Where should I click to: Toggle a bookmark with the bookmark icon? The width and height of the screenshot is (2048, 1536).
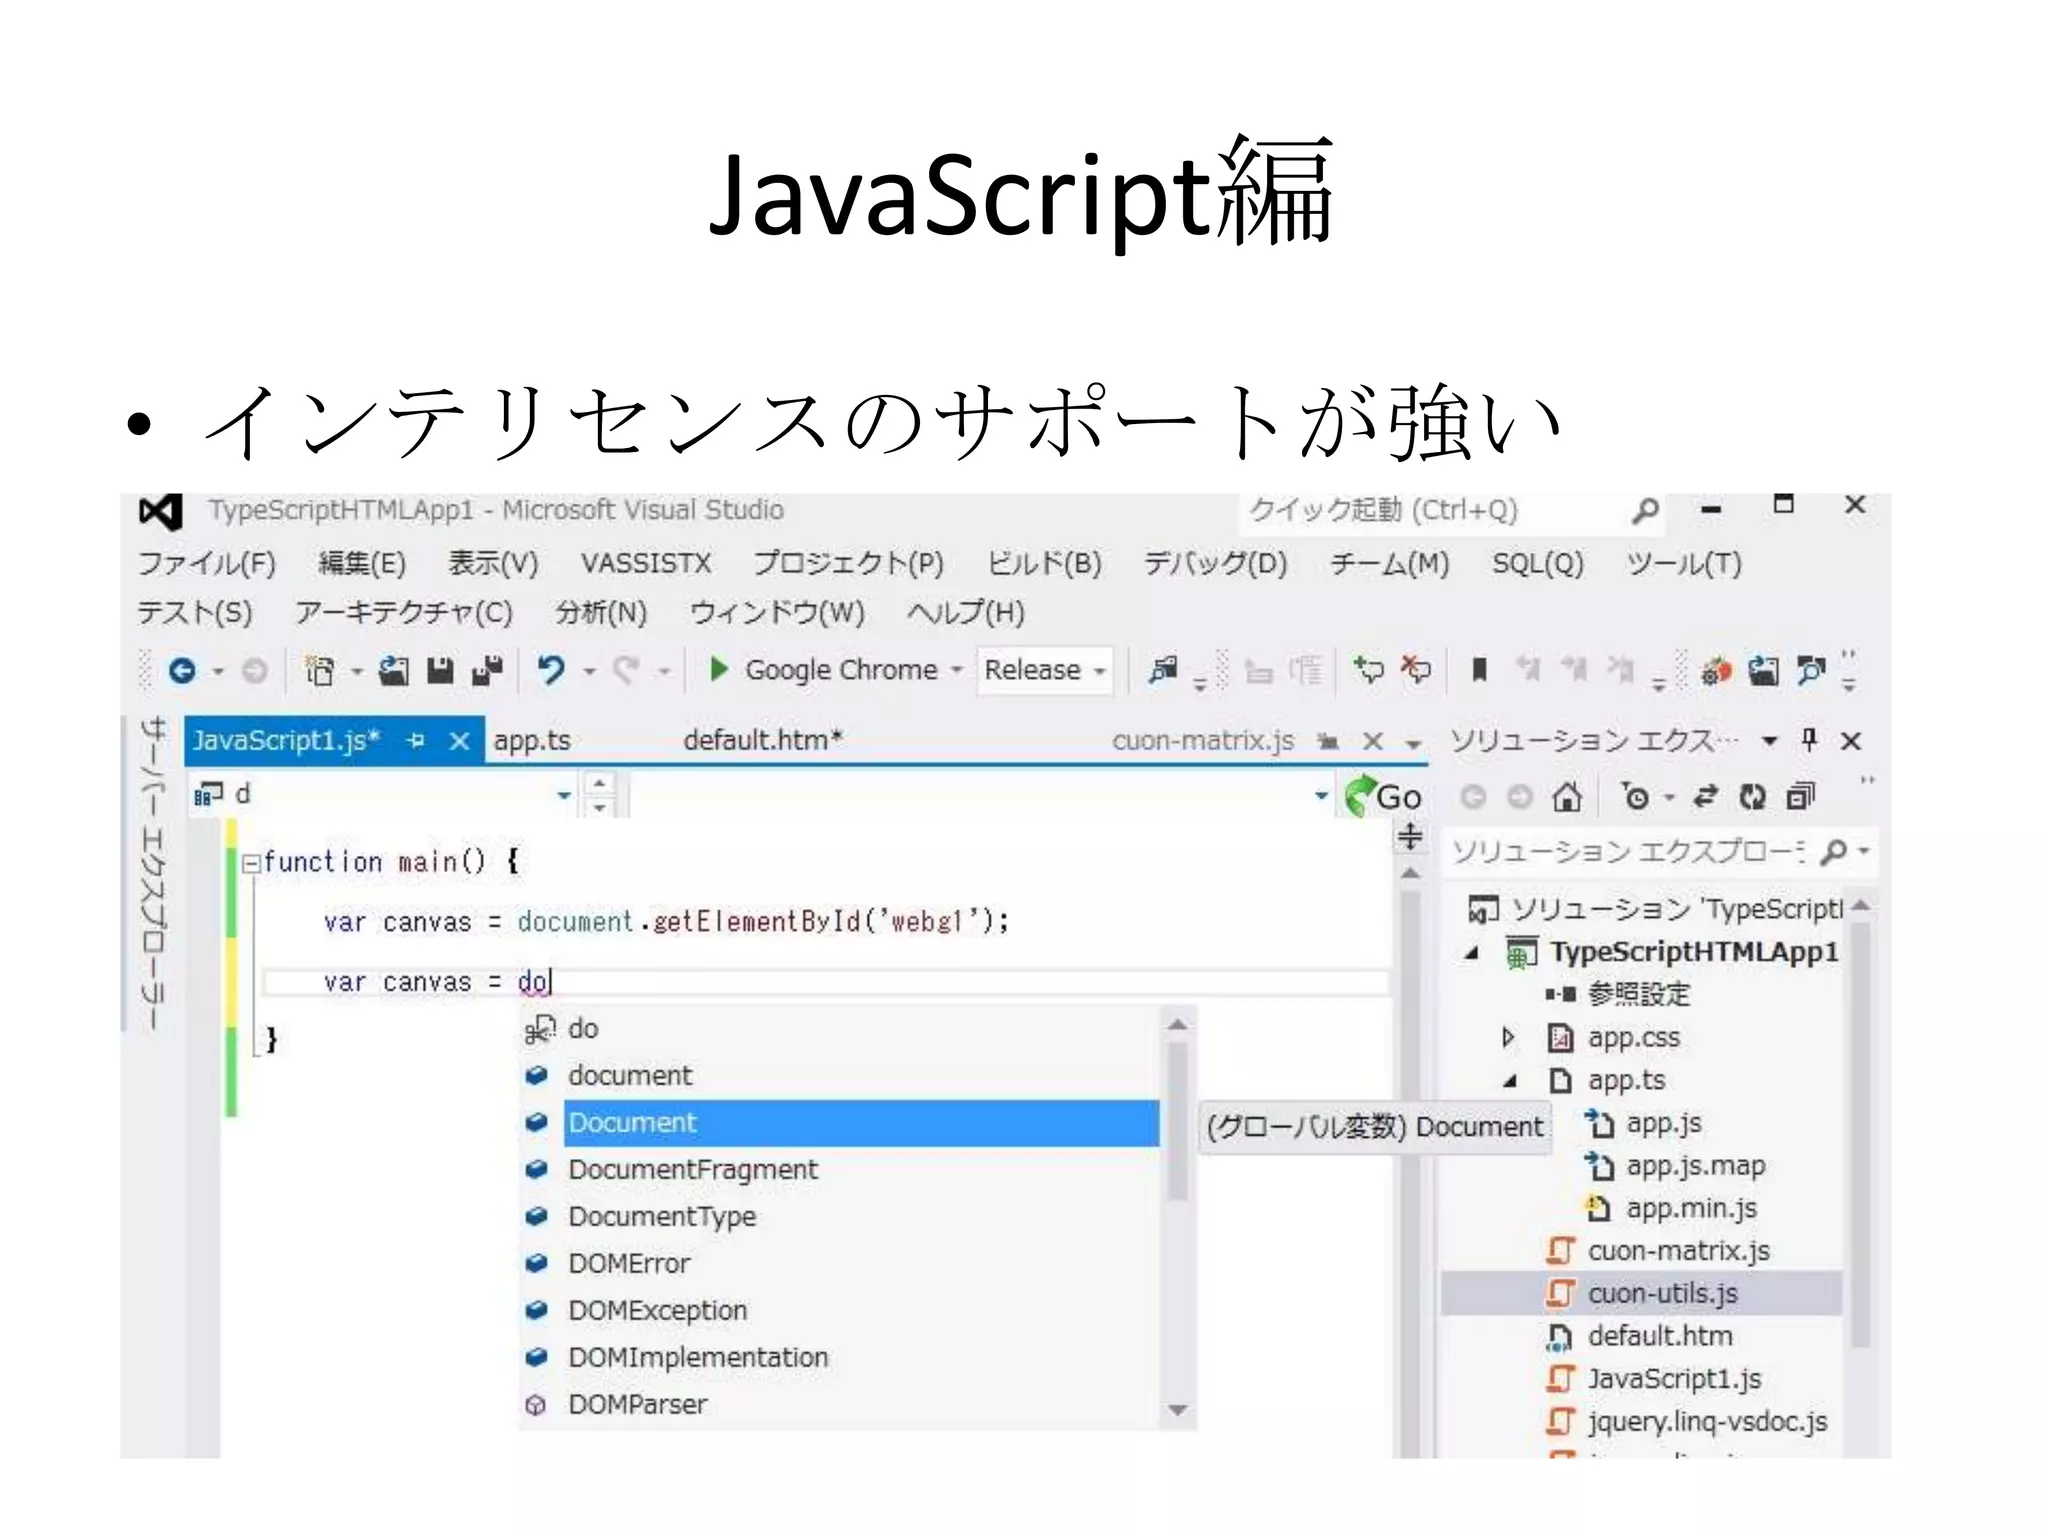pos(1480,669)
